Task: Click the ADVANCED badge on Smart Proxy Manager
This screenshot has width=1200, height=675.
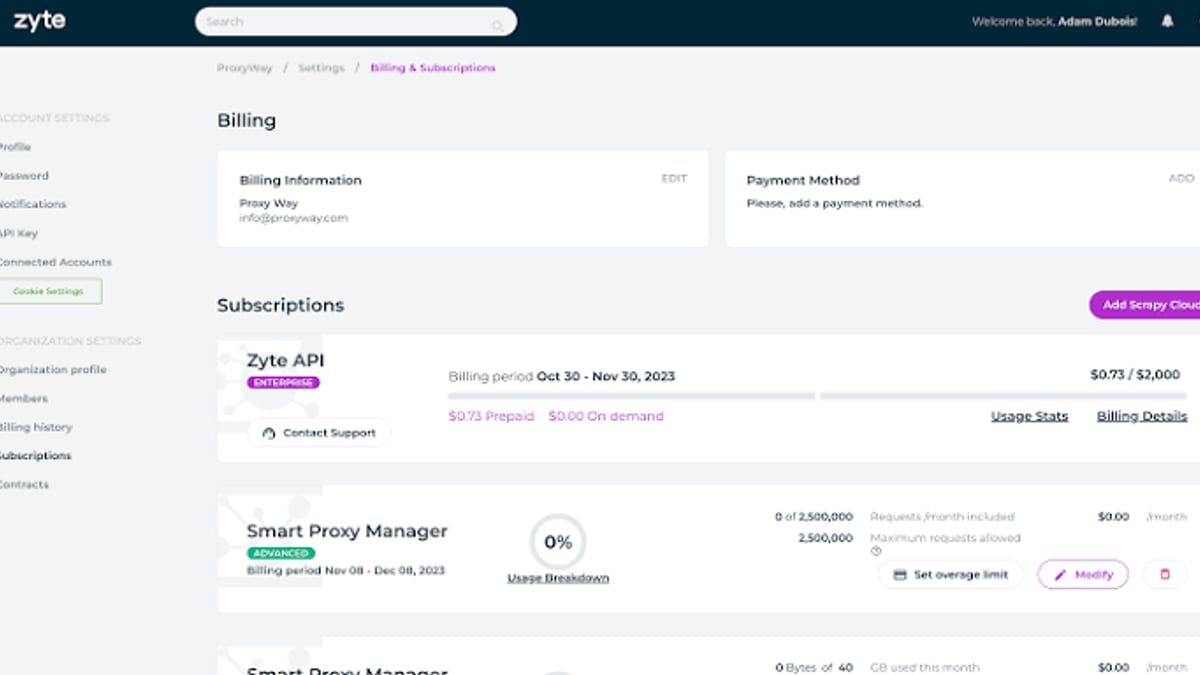Action: 281,553
